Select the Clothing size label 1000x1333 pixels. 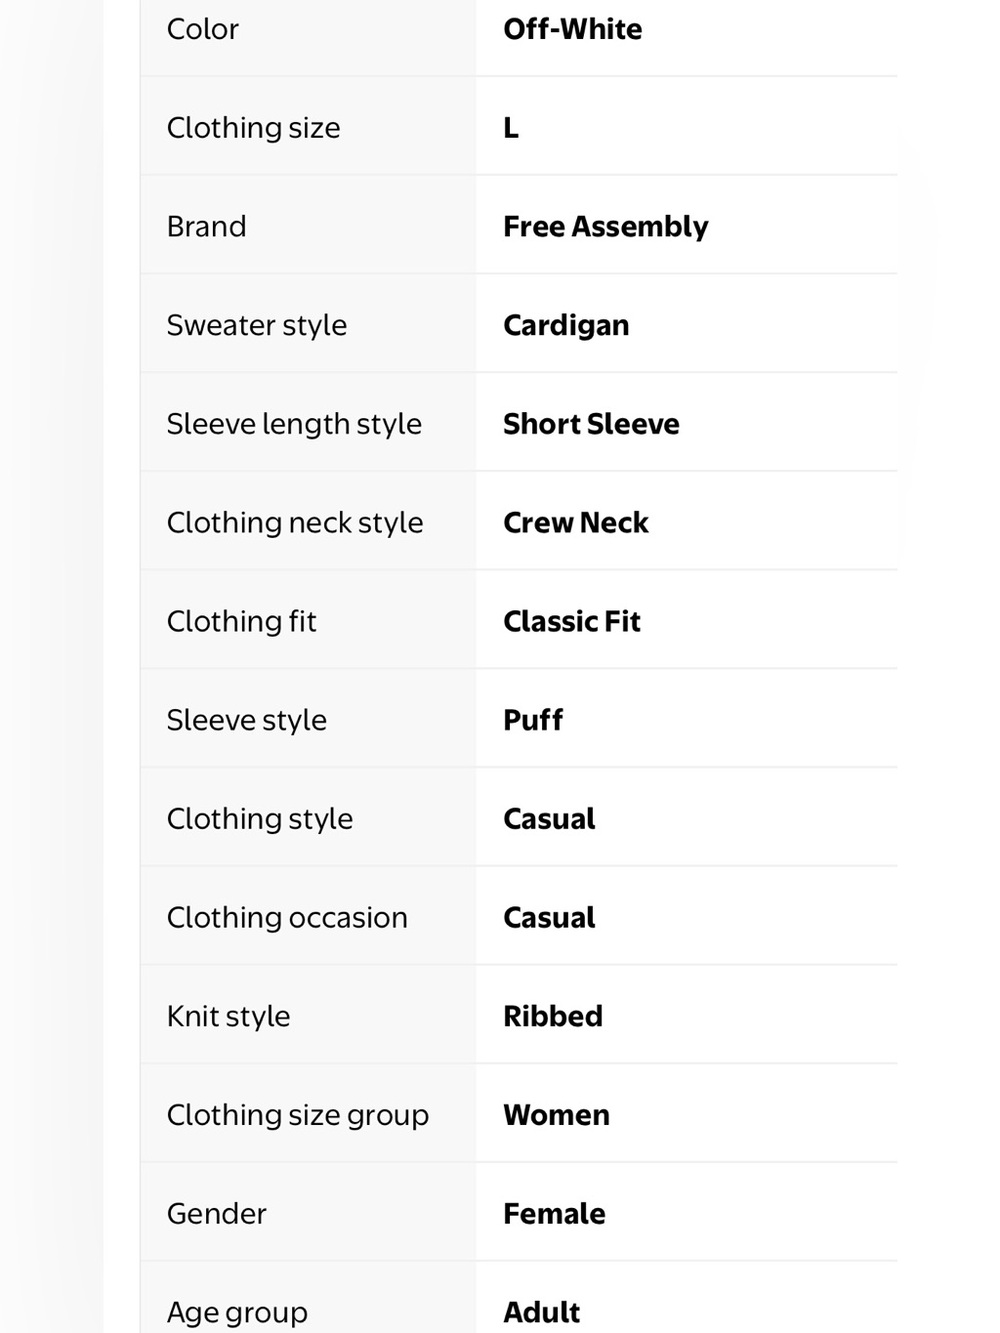253,128
